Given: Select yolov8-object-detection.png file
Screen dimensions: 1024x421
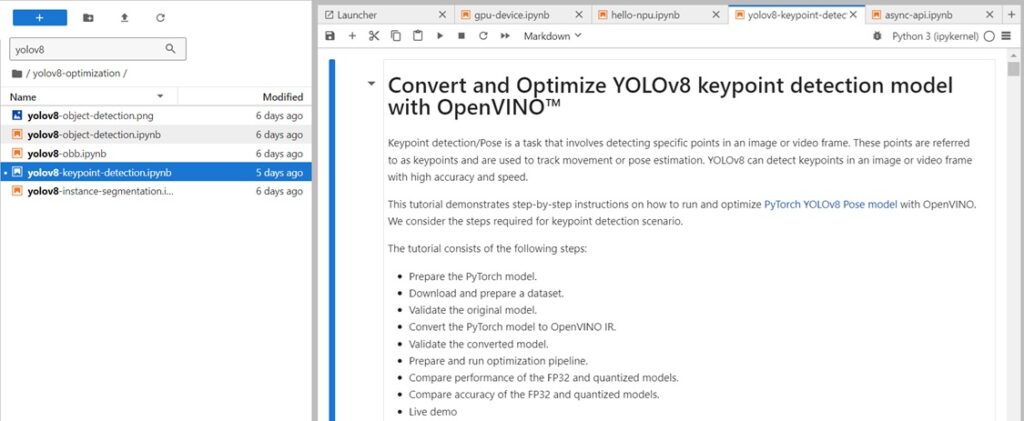Looking at the screenshot, I should (156, 116).
